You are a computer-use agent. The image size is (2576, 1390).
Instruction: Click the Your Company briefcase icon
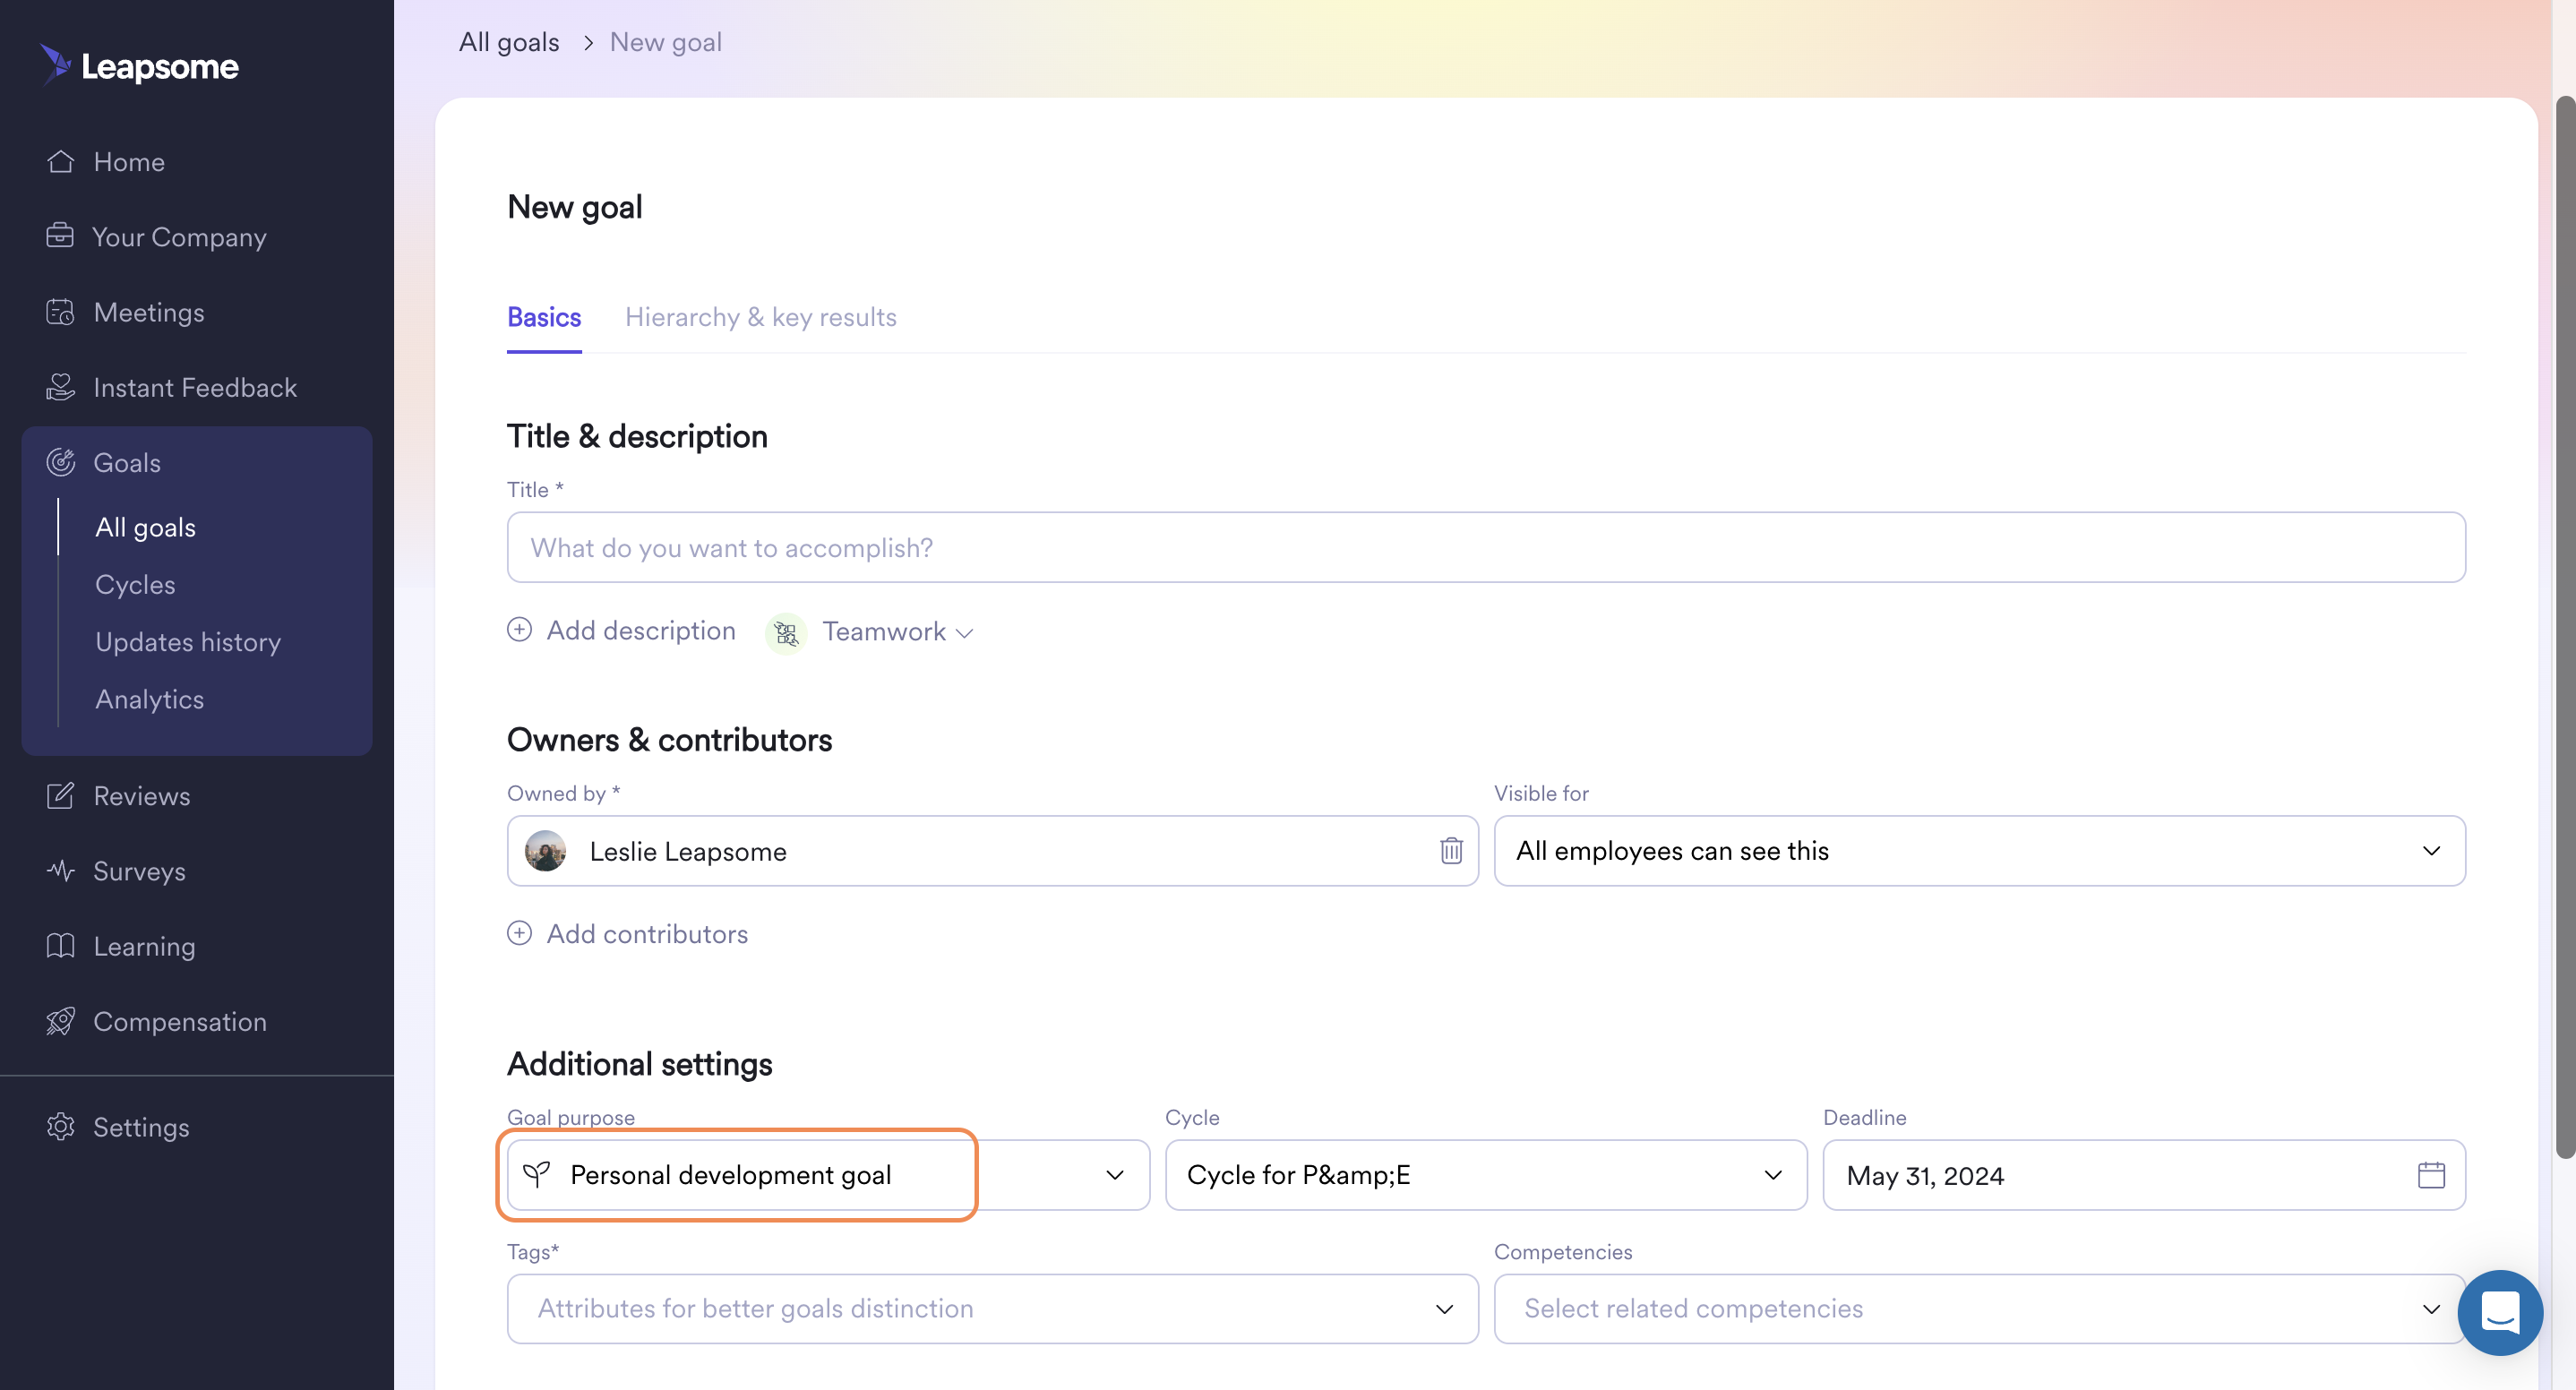point(60,236)
